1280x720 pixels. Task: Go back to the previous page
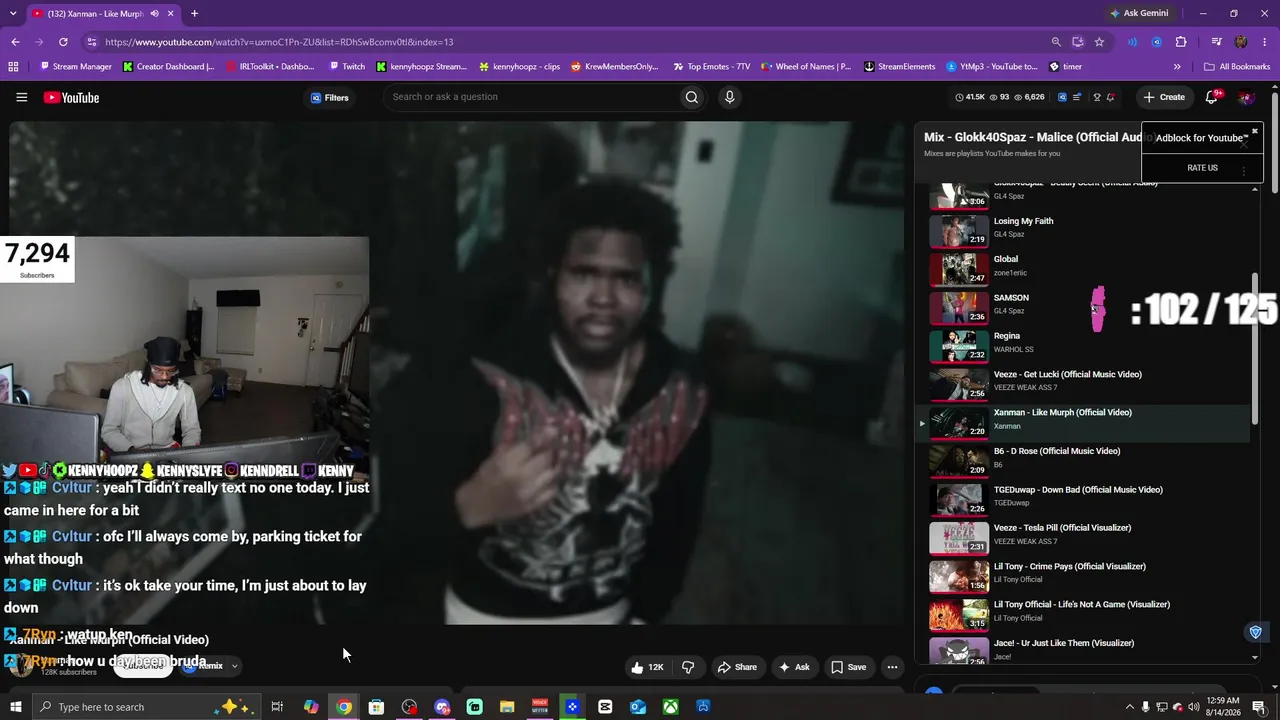point(15,42)
